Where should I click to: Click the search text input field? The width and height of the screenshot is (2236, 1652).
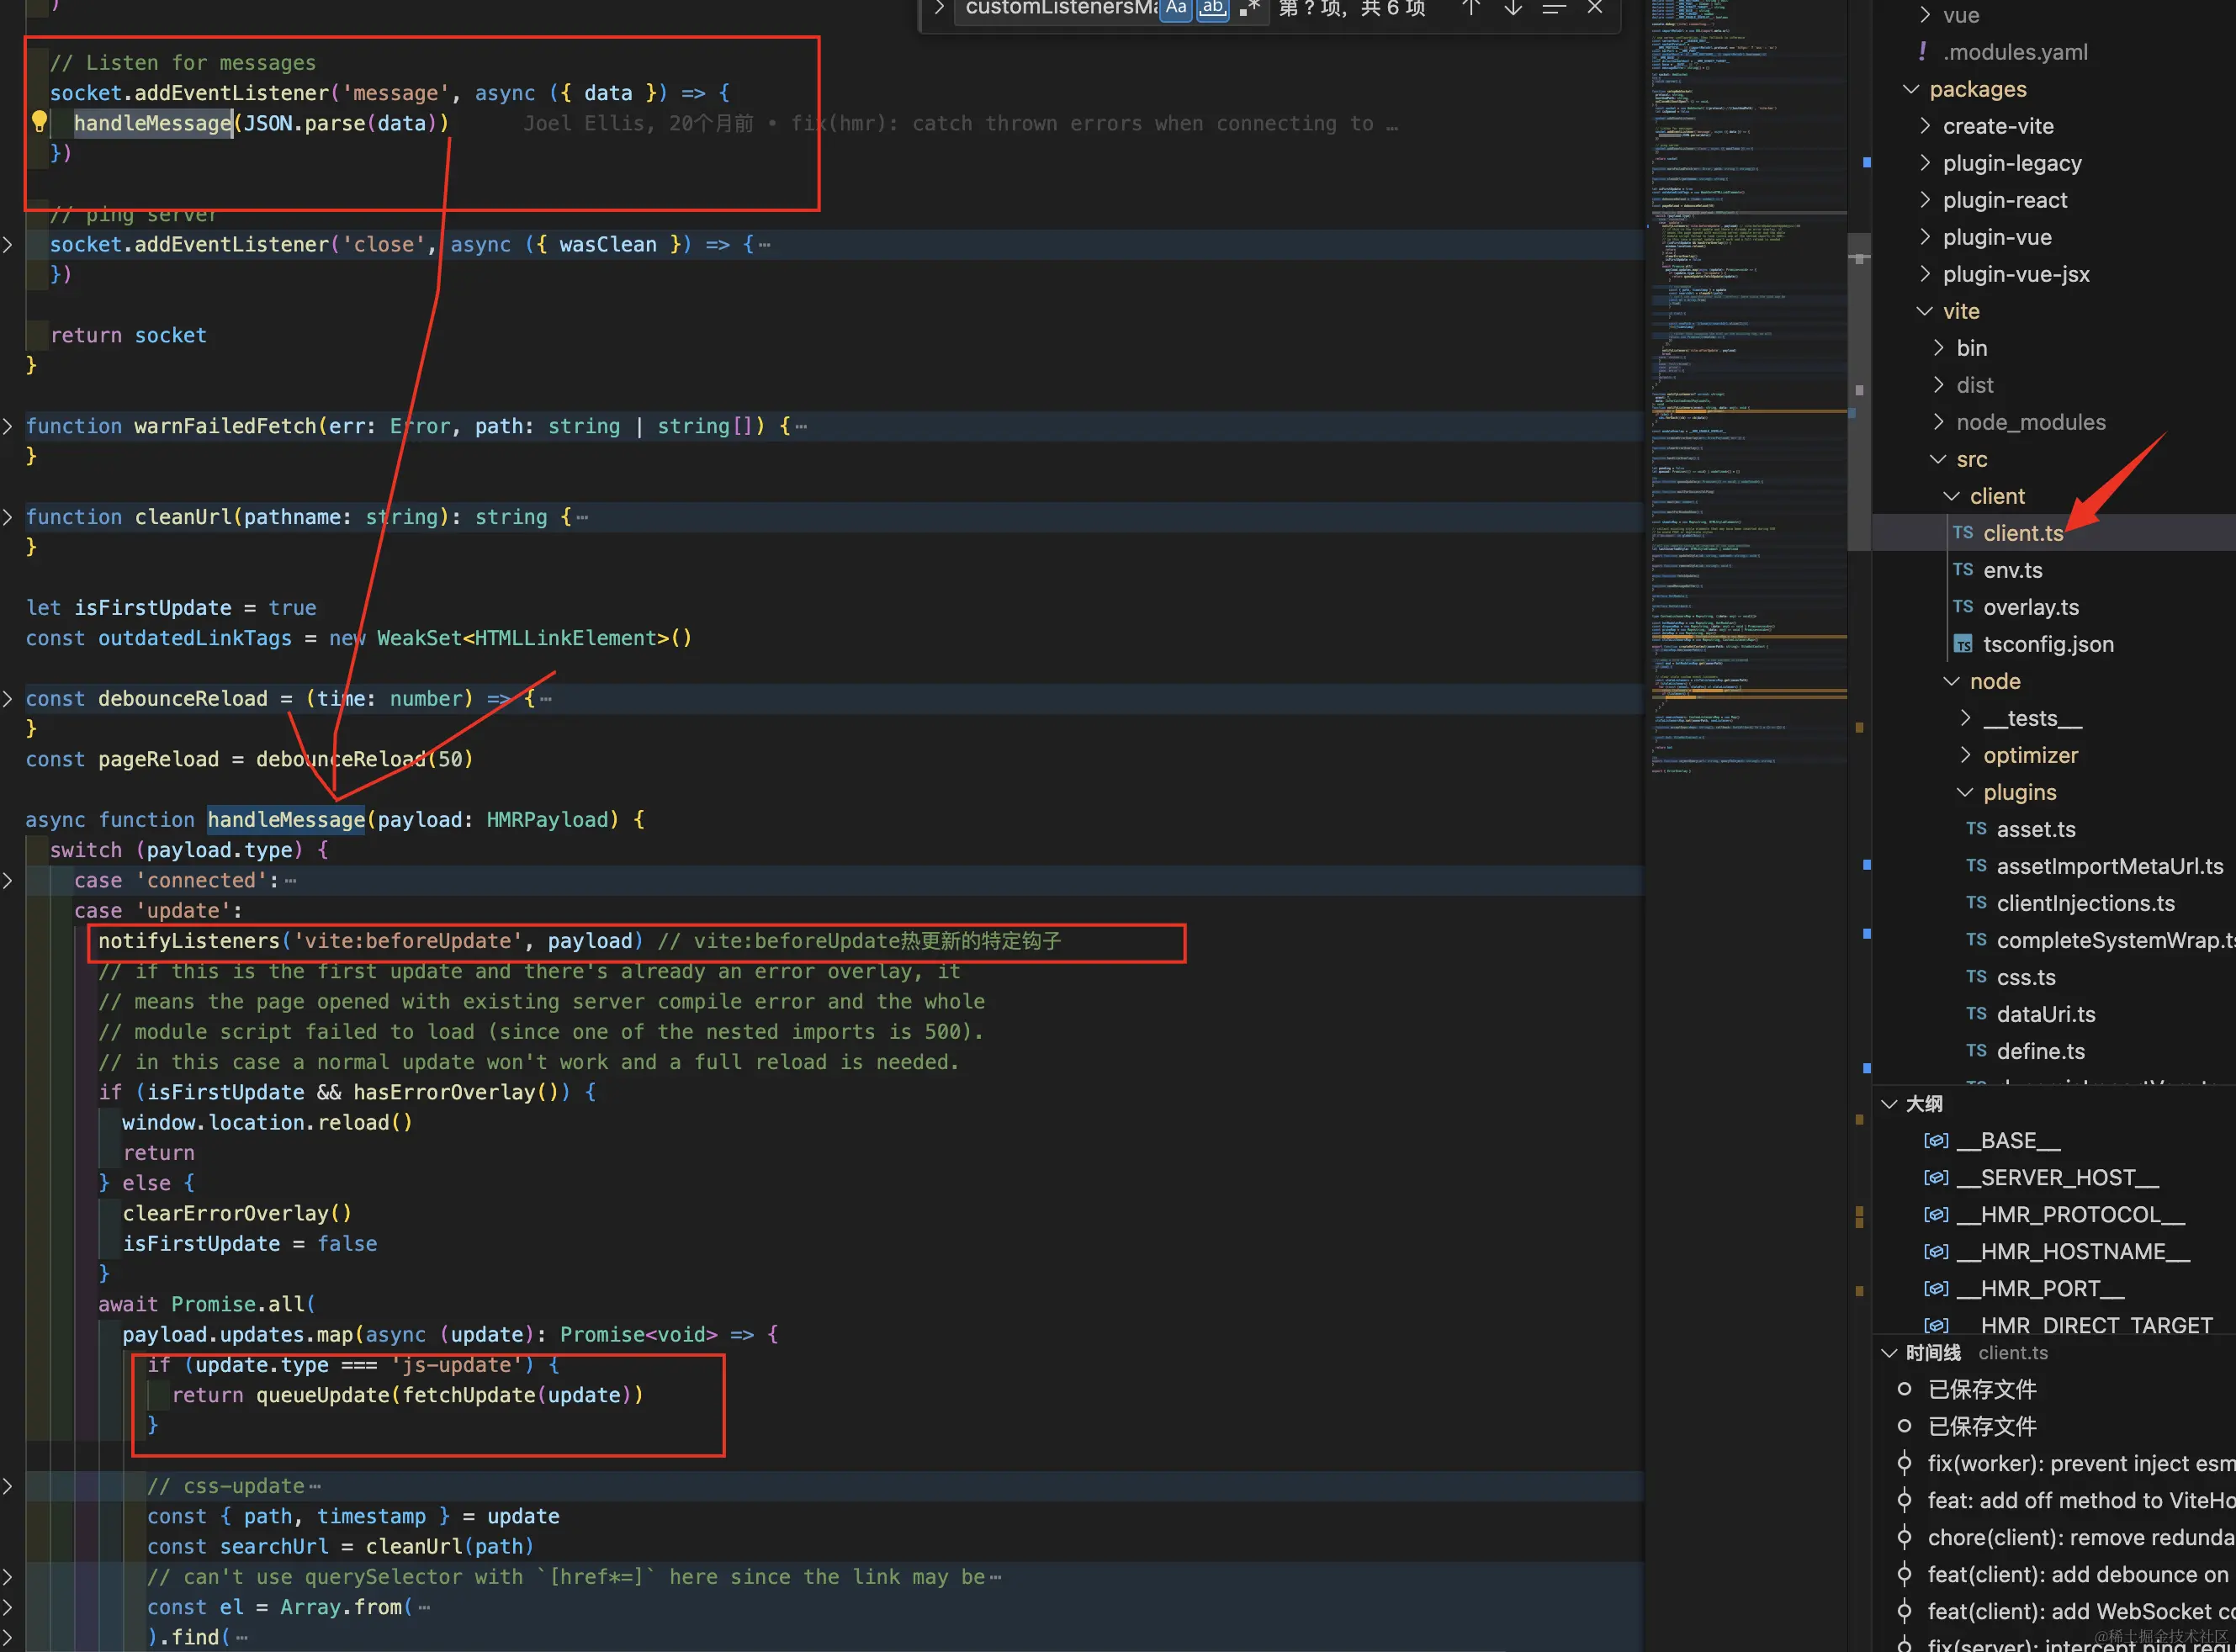(1058, 8)
